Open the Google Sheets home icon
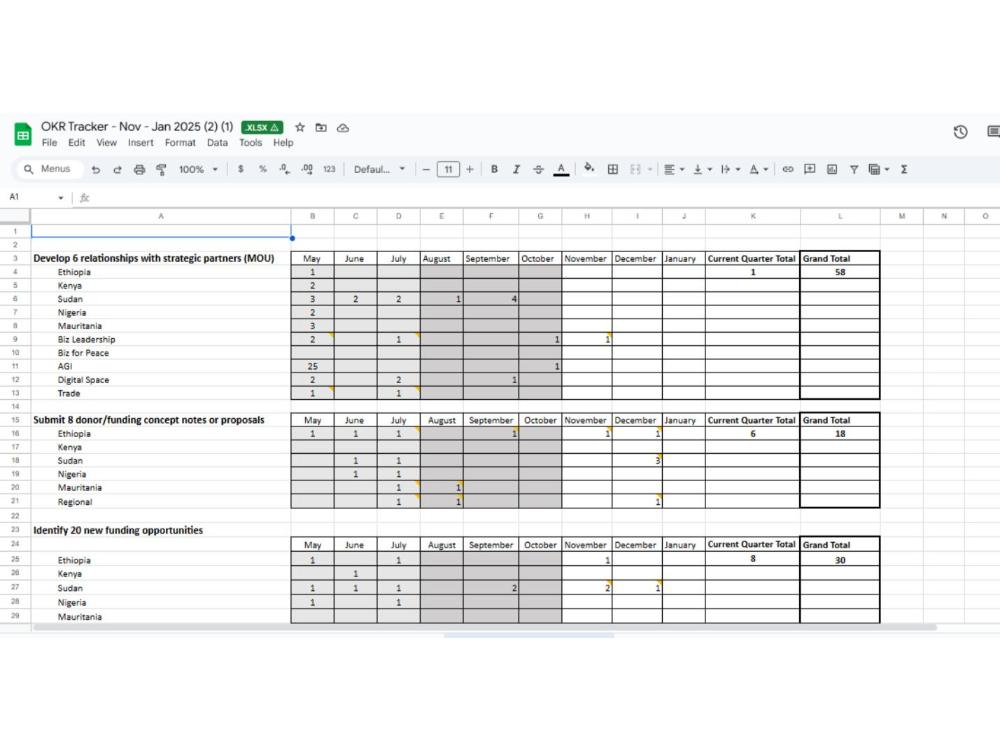Viewport: 1000px width, 750px height. (23, 135)
